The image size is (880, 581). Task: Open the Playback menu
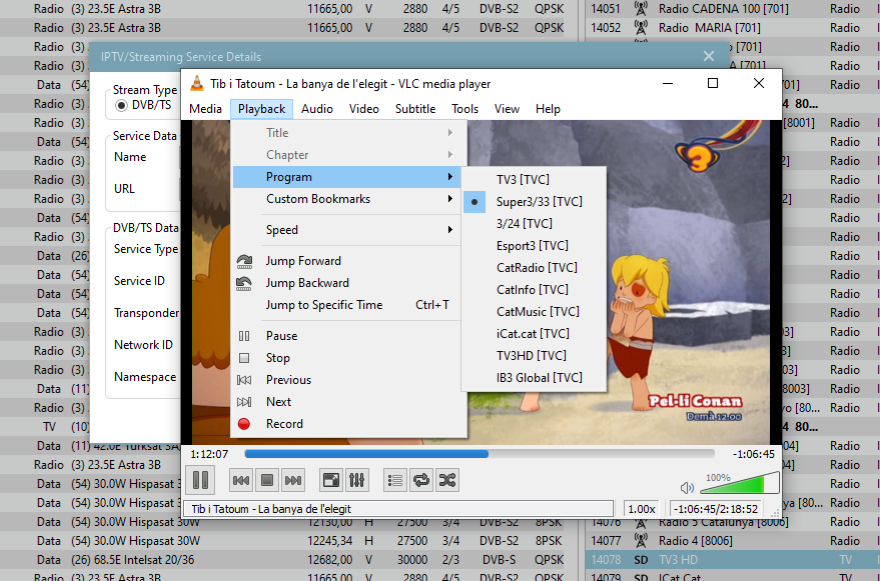pos(262,109)
